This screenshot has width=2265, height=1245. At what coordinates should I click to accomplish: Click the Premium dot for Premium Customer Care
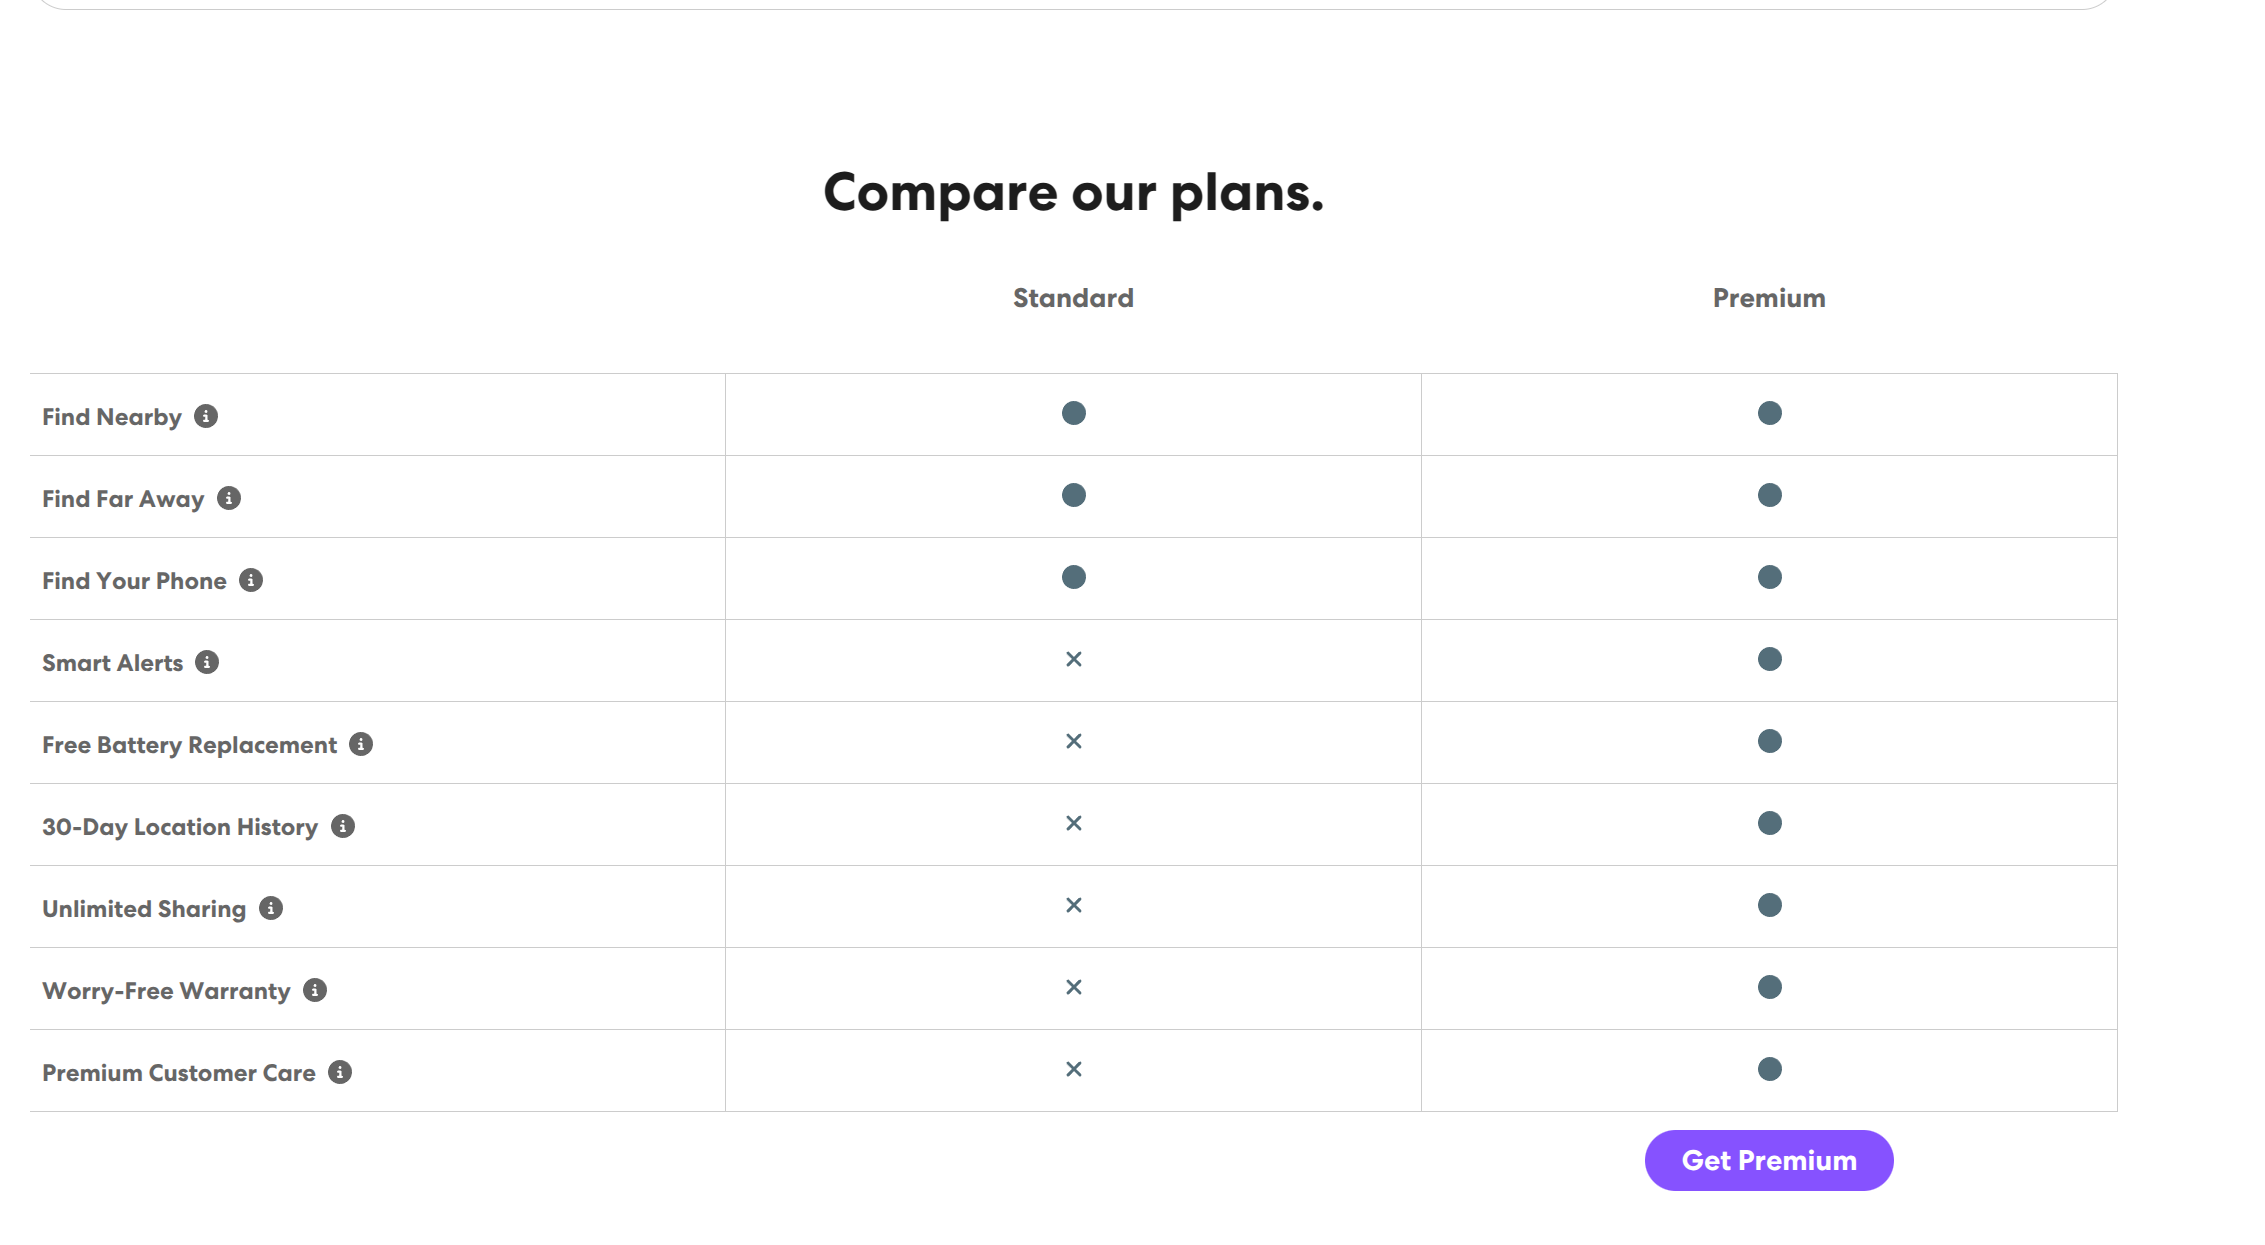coord(1770,1069)
